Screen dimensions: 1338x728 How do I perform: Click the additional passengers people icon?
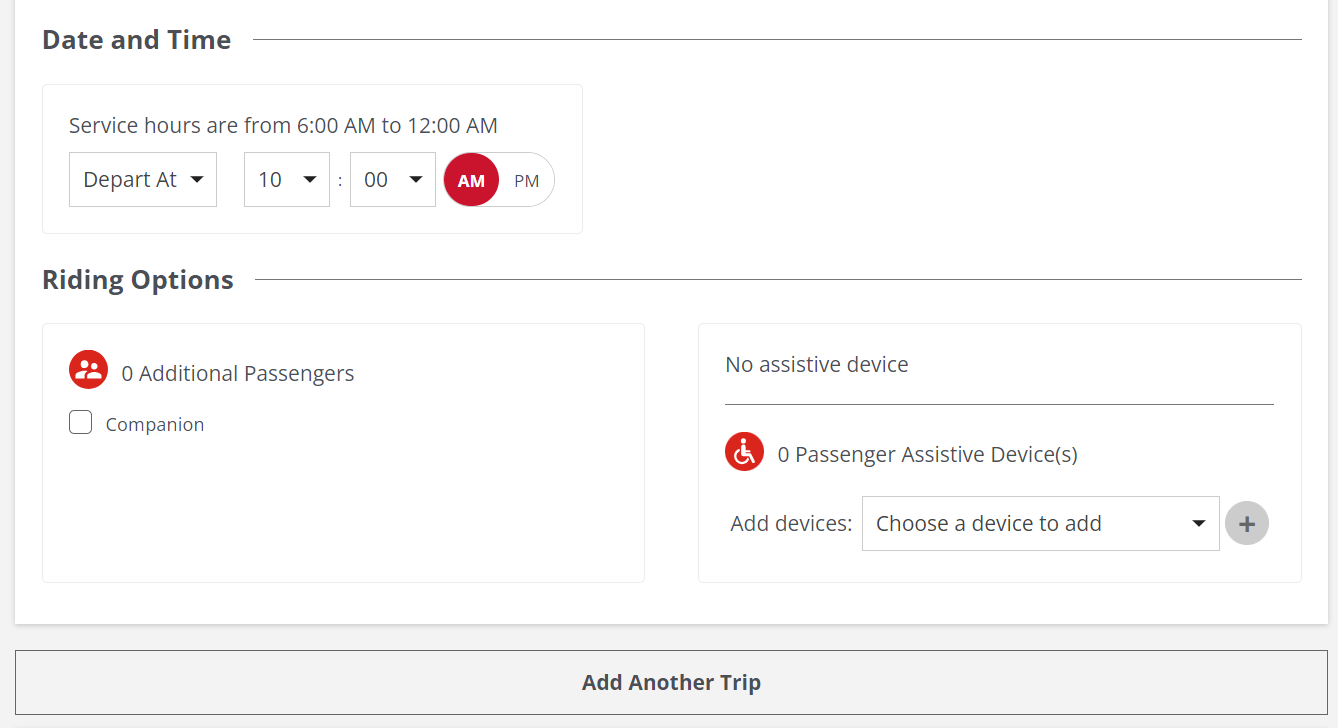(88, 370)
